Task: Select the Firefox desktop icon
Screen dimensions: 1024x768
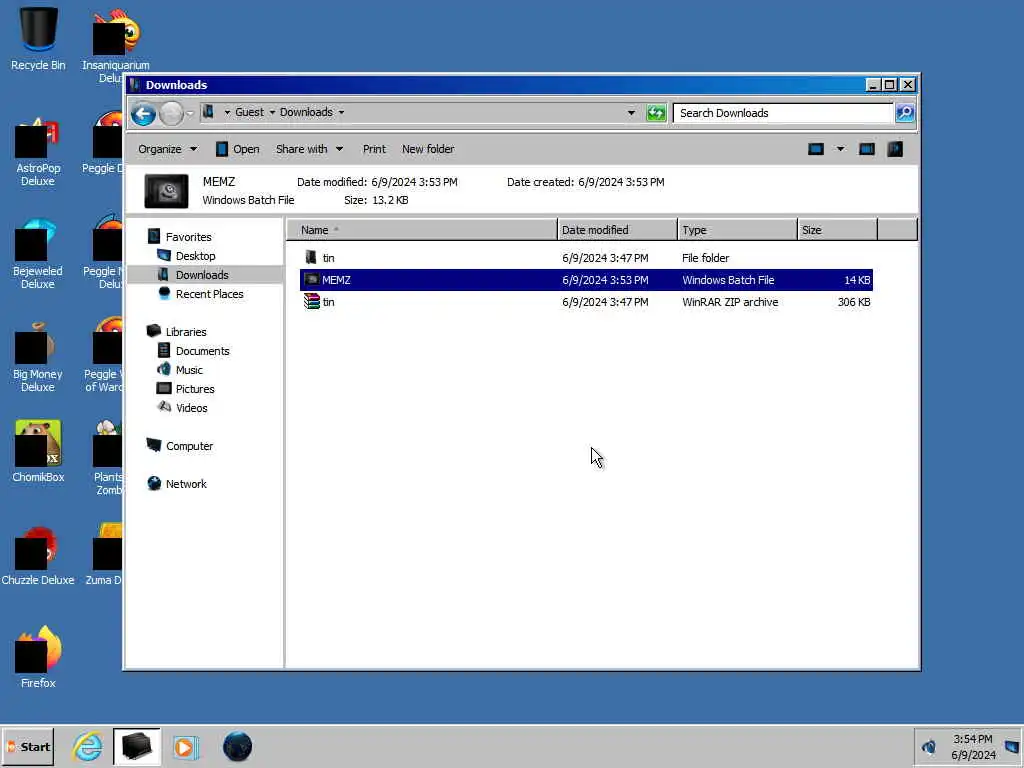Action: [x=38, y=658]
